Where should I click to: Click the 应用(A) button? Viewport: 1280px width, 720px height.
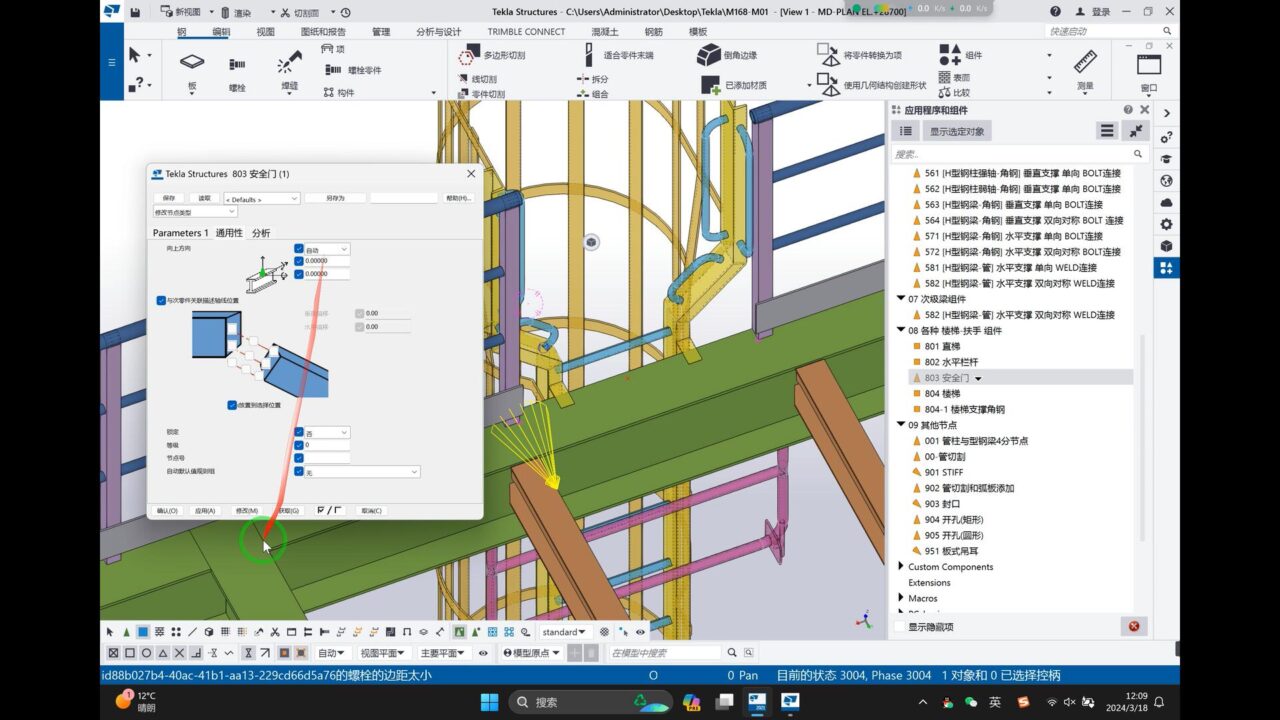pos(205,510)
